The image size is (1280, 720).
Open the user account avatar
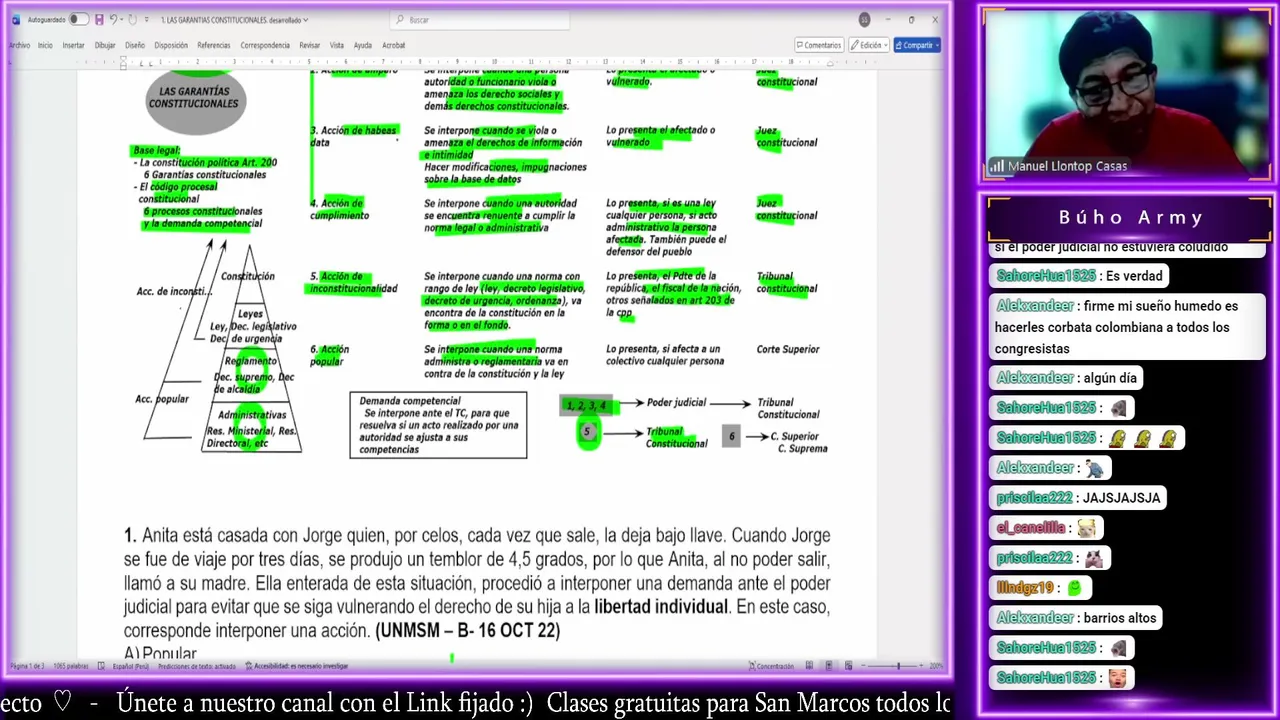tap(864, 20)
